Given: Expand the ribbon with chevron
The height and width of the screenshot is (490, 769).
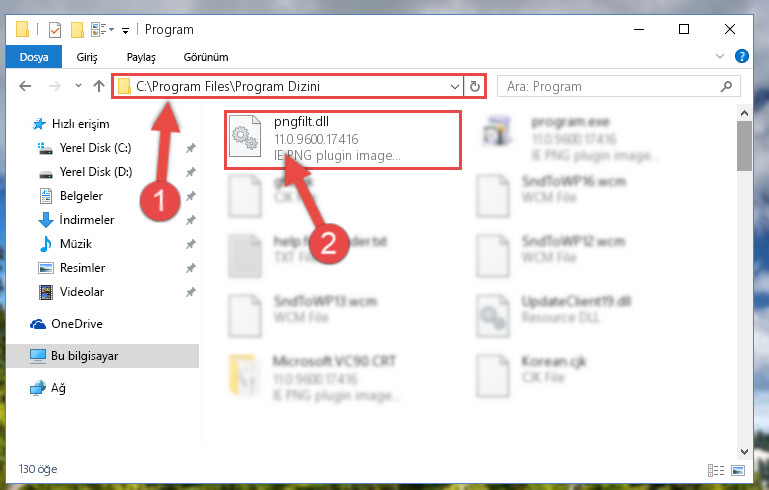Looking at the screenshot, I should click(x=719, y=56).
